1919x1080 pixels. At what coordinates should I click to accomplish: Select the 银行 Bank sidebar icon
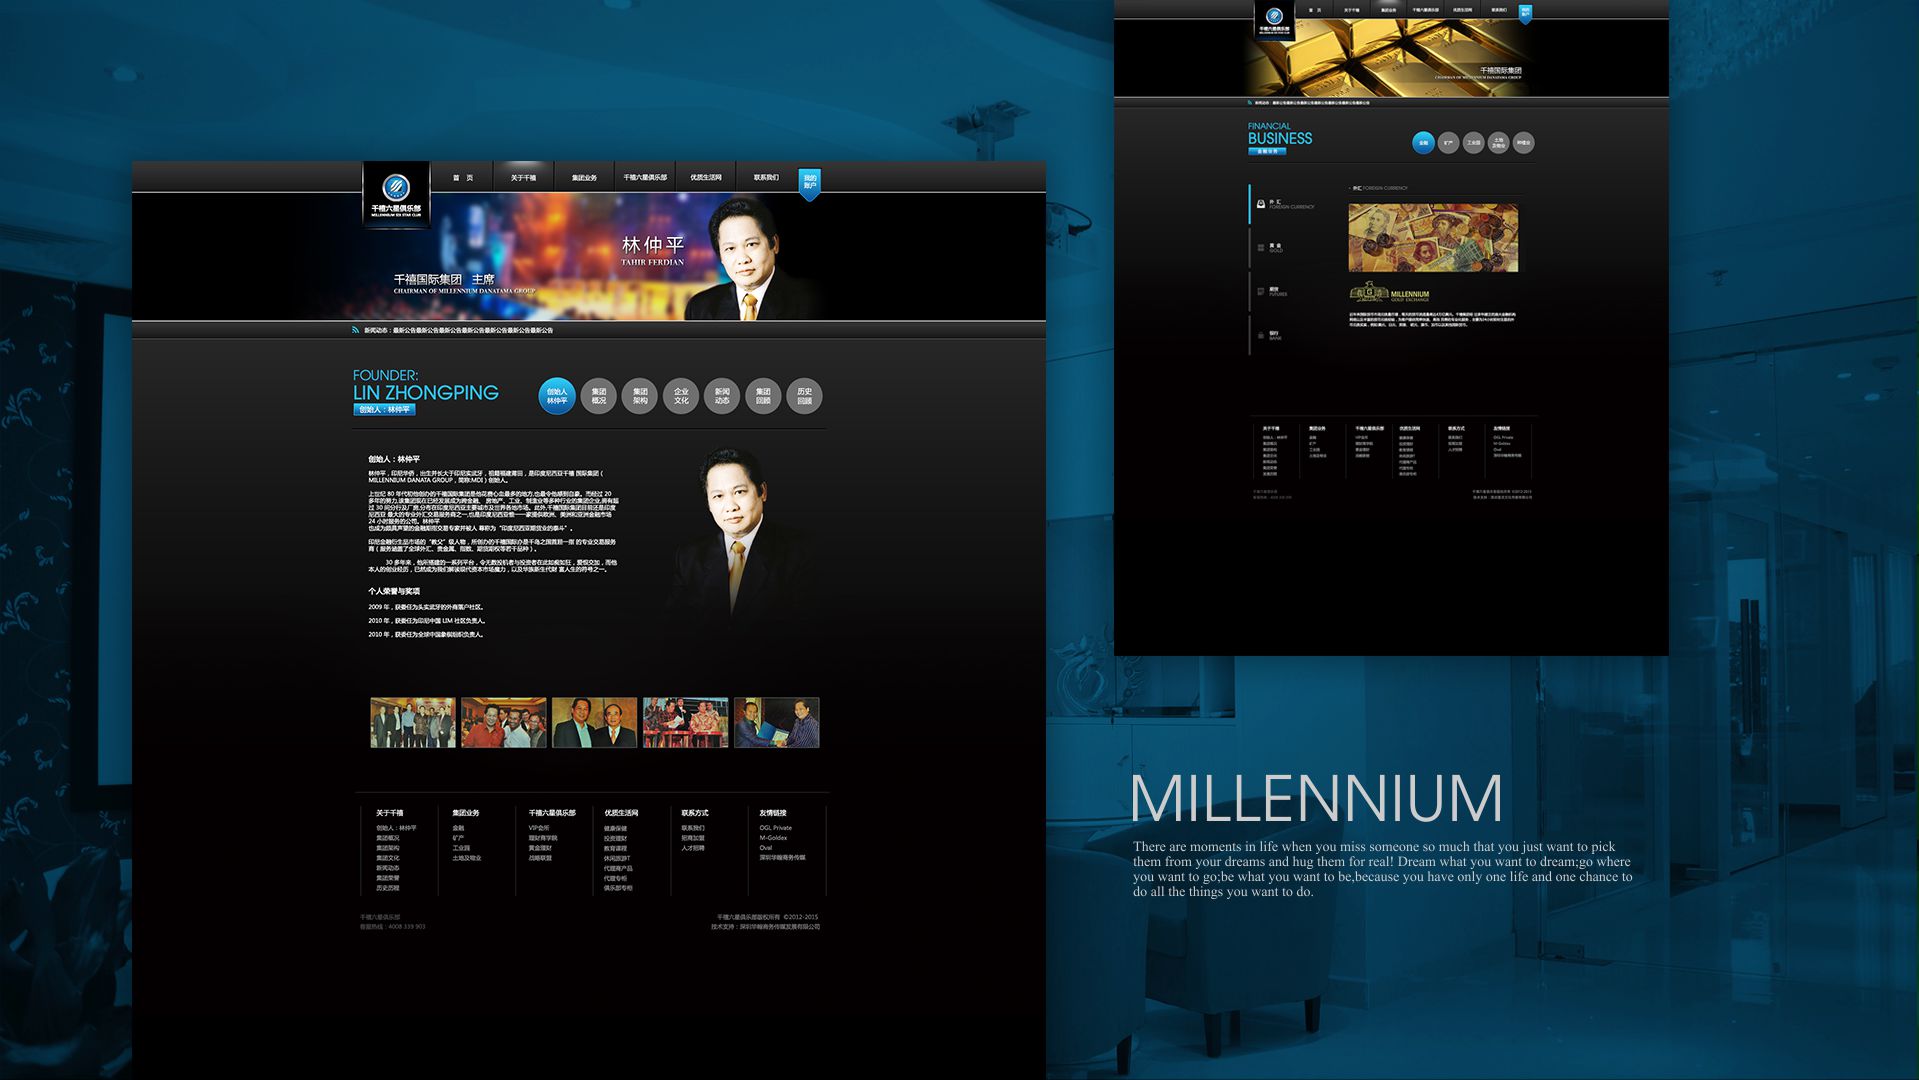(x=1261, y=336)
